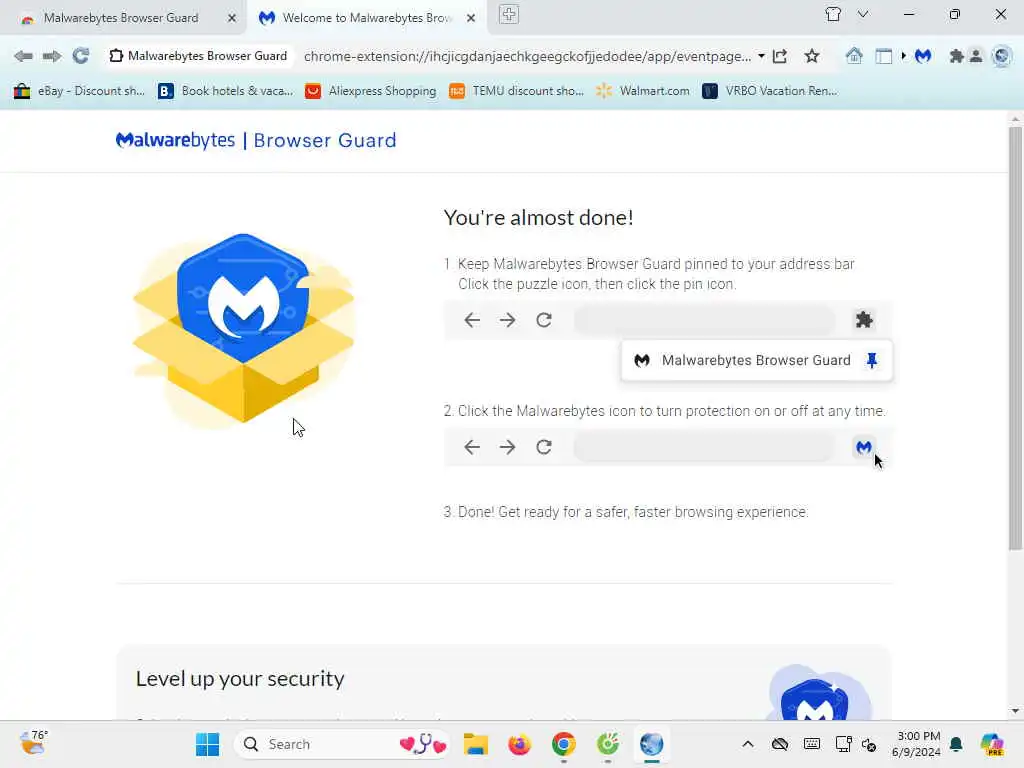This screenshot has height=768, width=1024.
Task: Close the Welcome to Malwarebytes tab
Action: tap(471, 18)
